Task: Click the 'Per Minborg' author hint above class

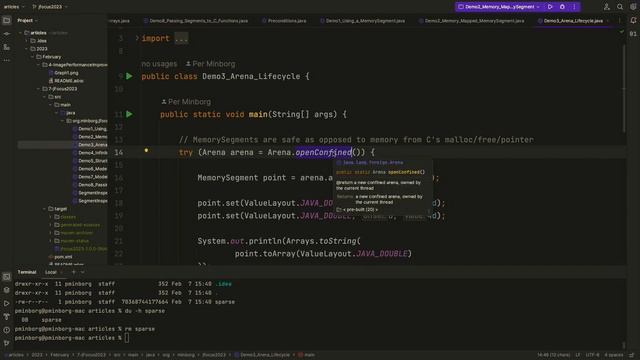Action: pos(210,64)
